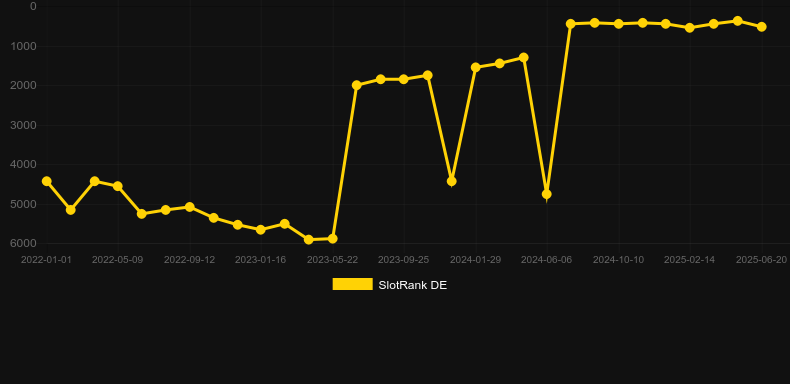Click the yellow SlotRank DE legend swatch

[353, 284]
